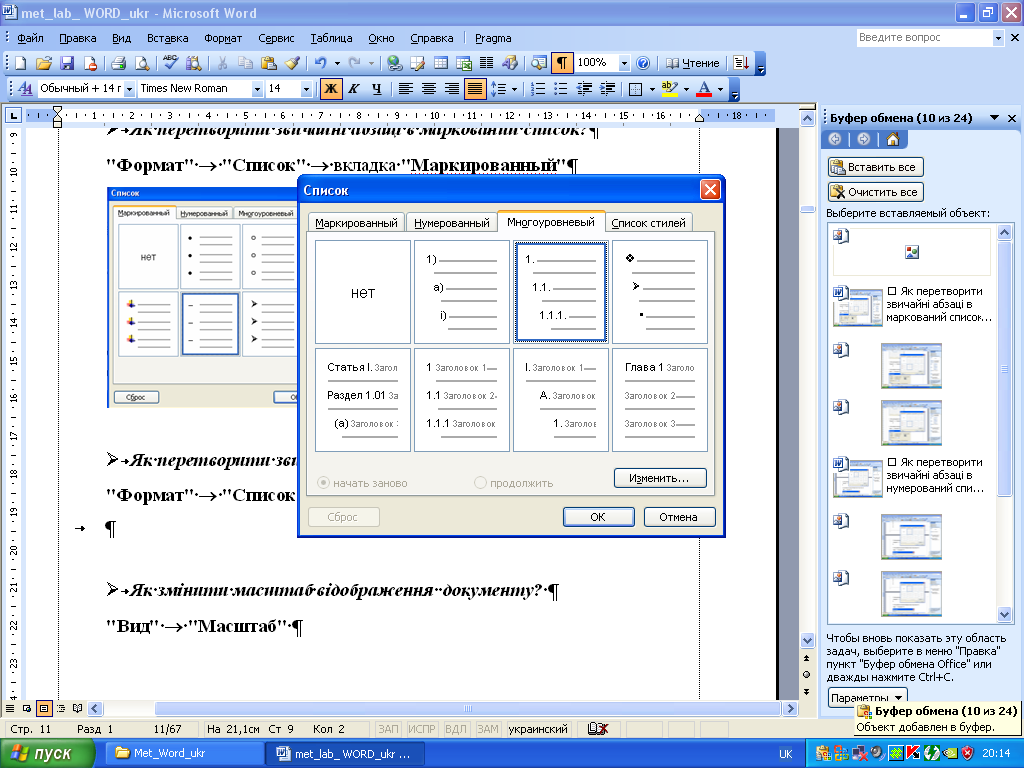Activate the Format Painter brush
The width and height of the screenshot is (1024, 768).
pyautogui.click(x=292, y=63)
